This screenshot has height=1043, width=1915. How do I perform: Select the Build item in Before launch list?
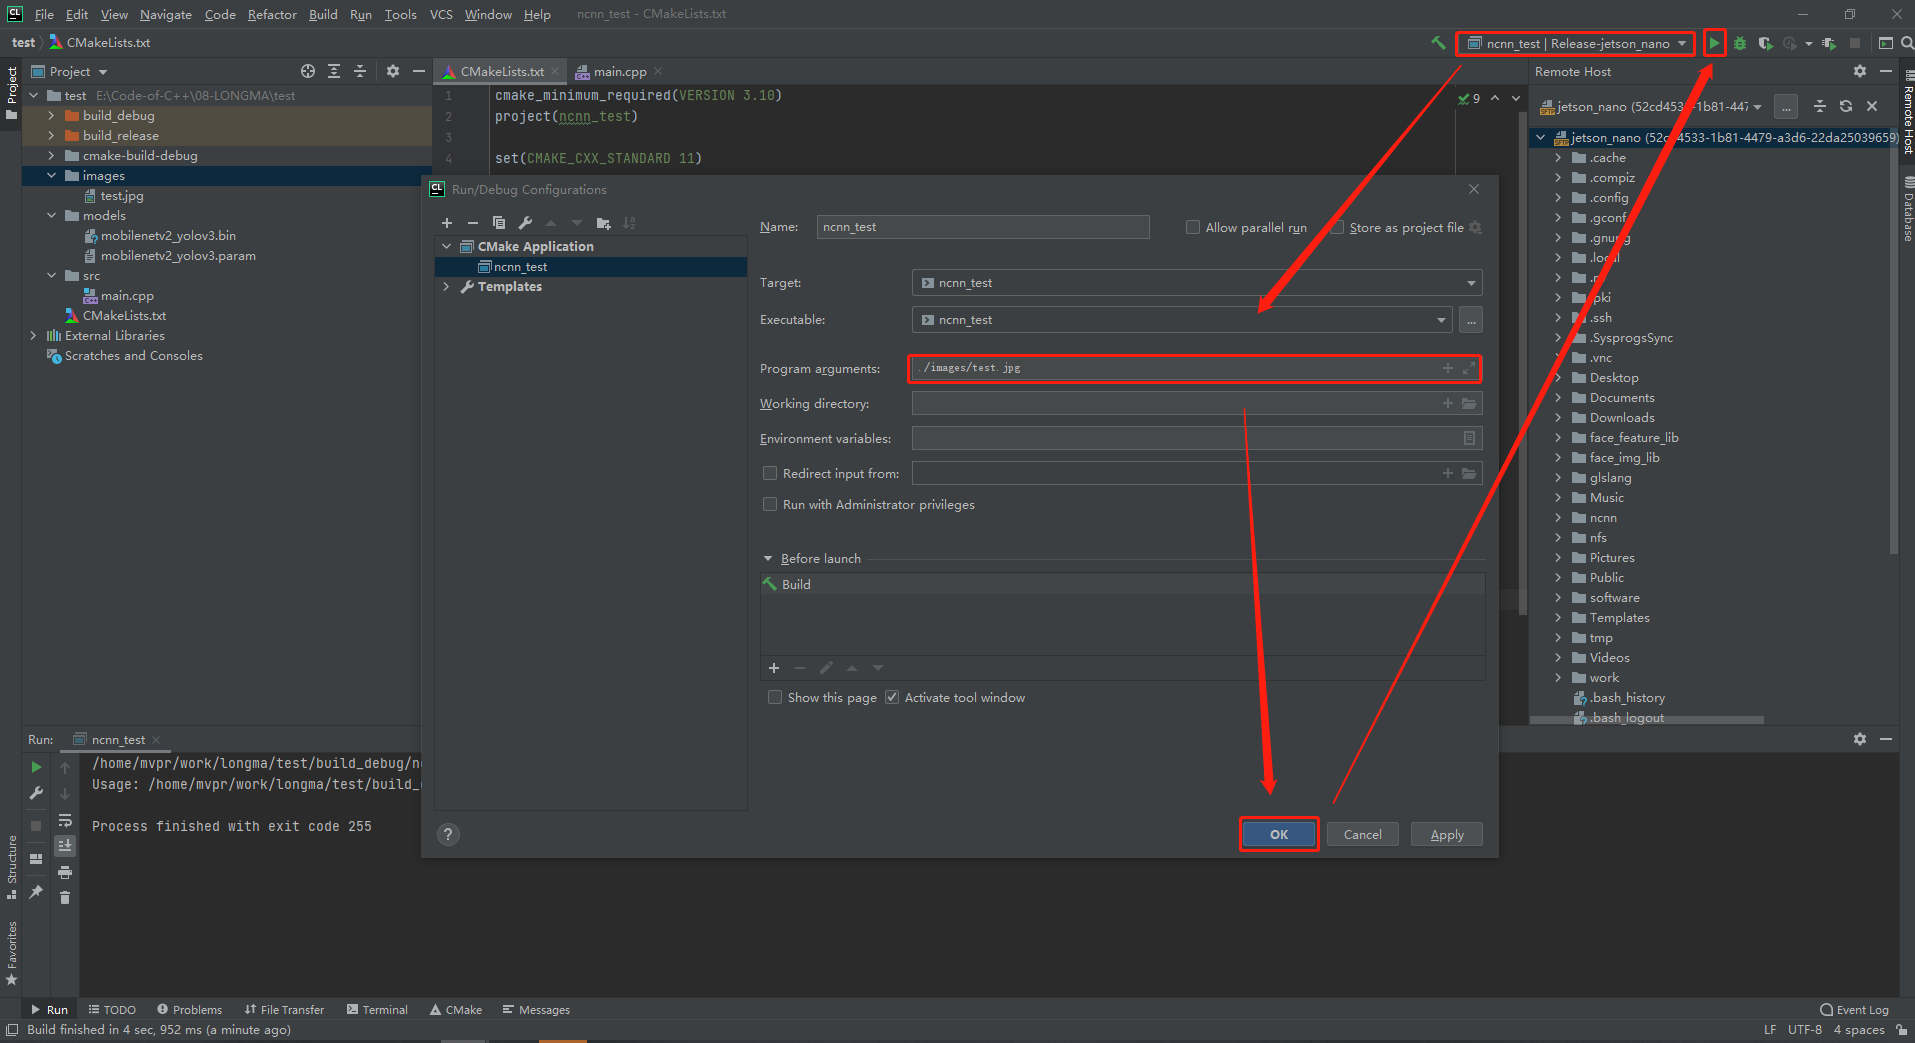(1122, 584)
